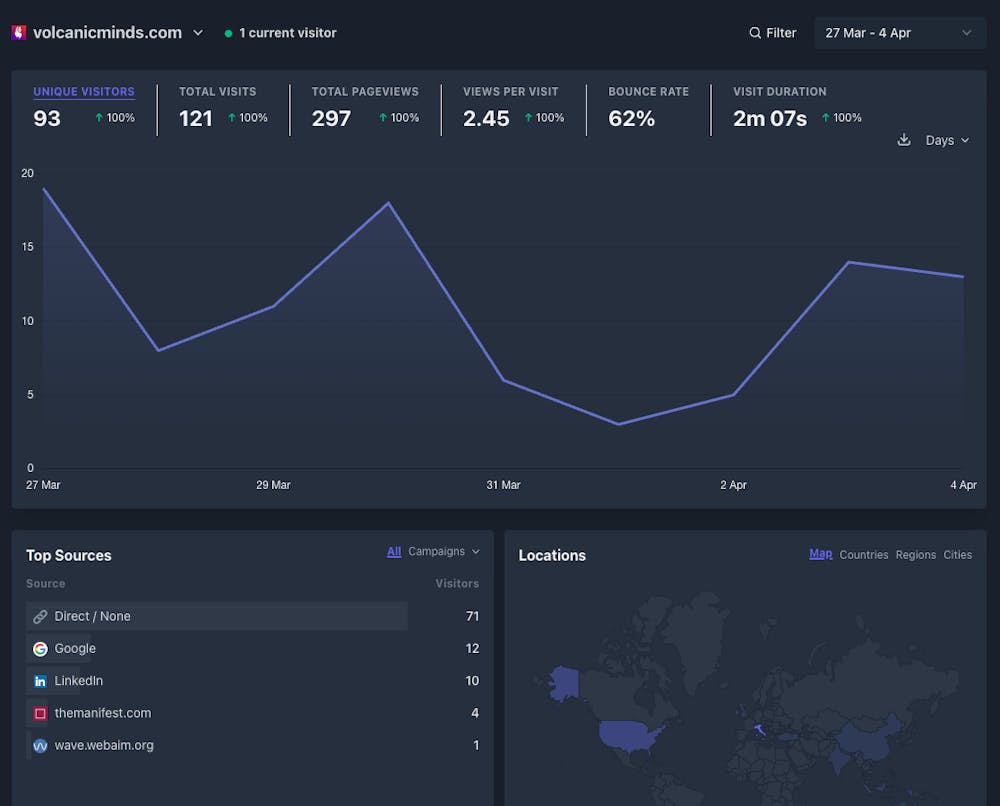Click the wave.webaim.org source icon

coord(40,746)
